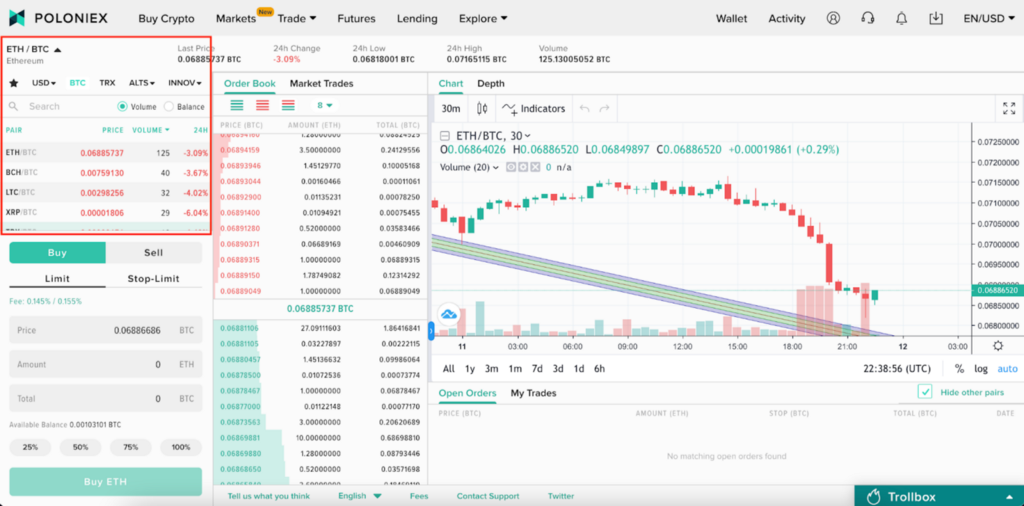The width and height of the screenshot is (1024, 506).
Task: Open the My Trades tab
Action: 533,393
